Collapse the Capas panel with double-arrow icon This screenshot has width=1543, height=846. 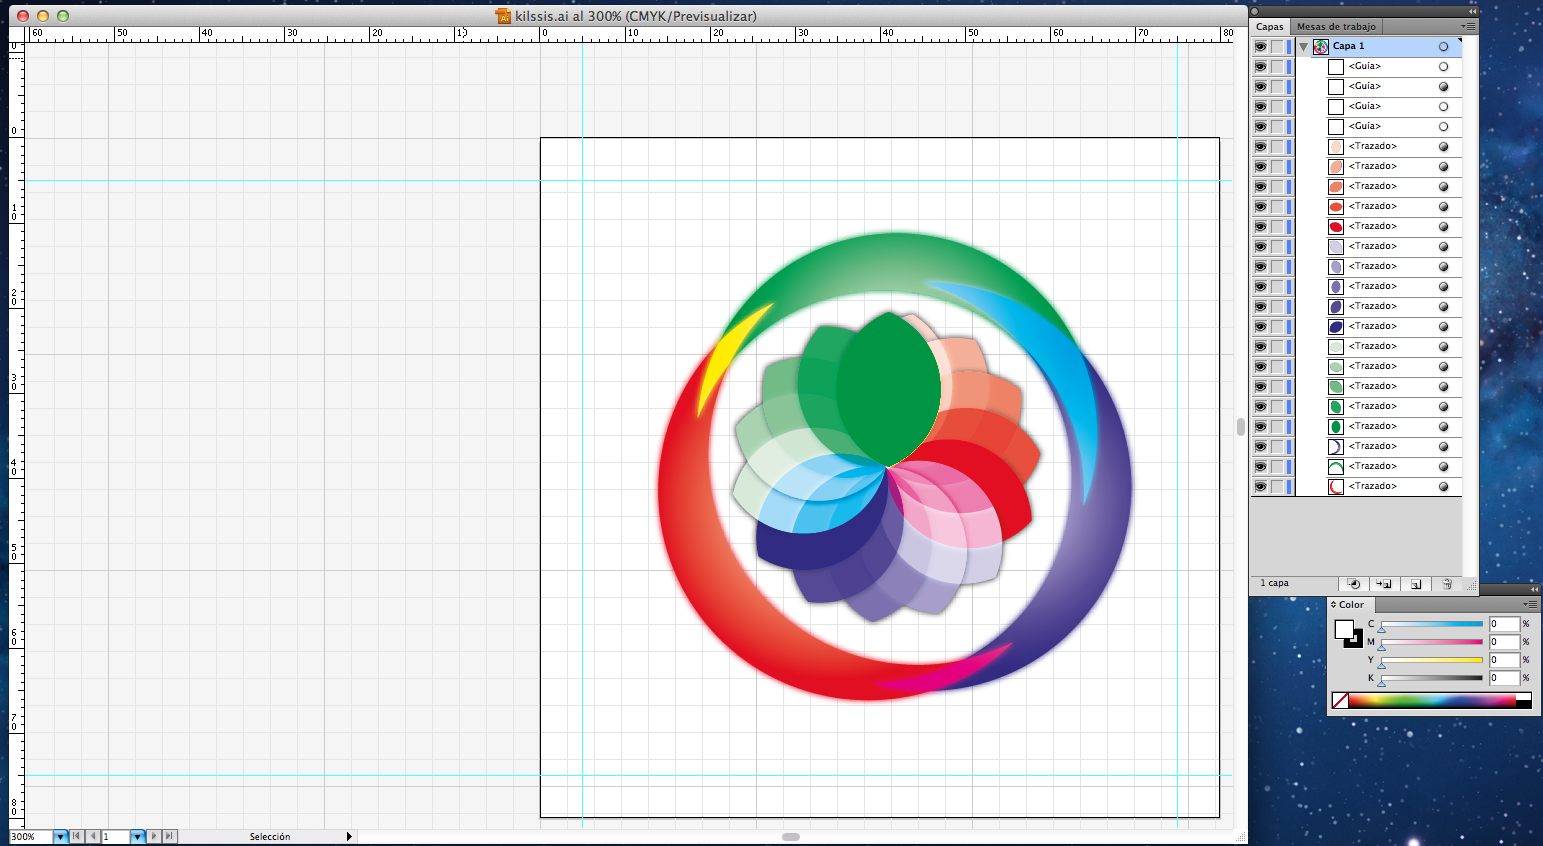(1472, 11)
